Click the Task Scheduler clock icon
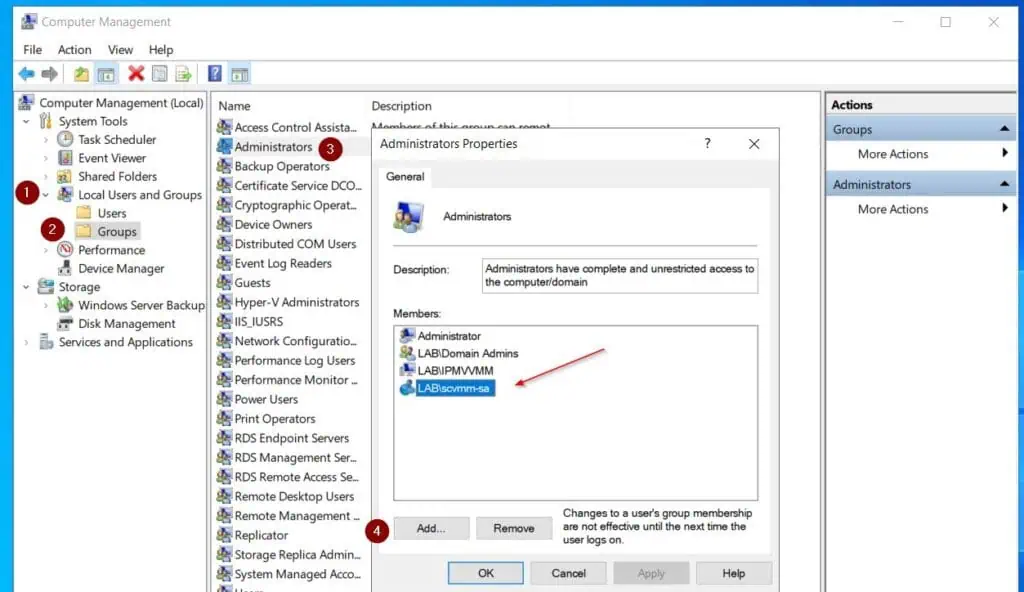This screenshot has height=592, width=1024. [x=65, y=139]
